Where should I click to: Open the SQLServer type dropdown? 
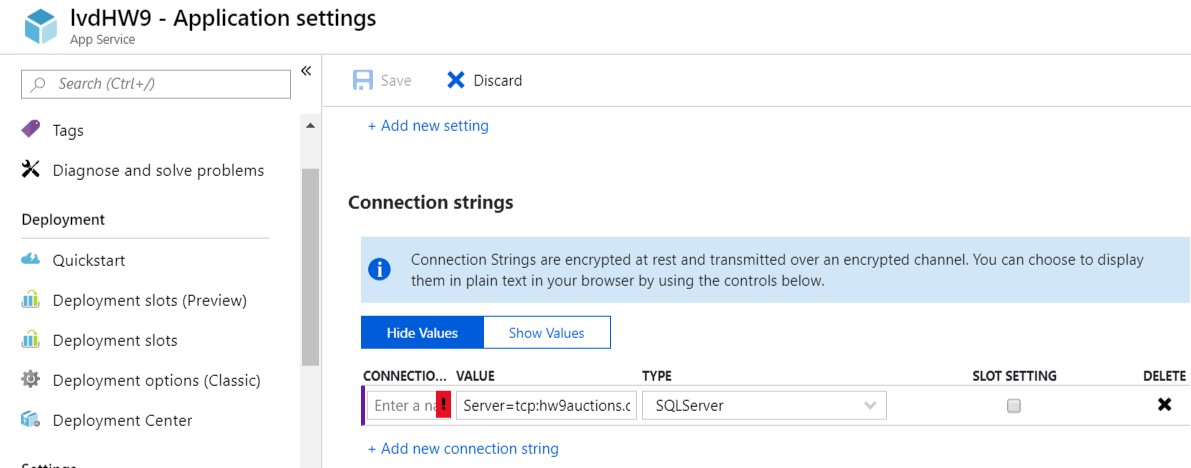click(x=765, y=406)
